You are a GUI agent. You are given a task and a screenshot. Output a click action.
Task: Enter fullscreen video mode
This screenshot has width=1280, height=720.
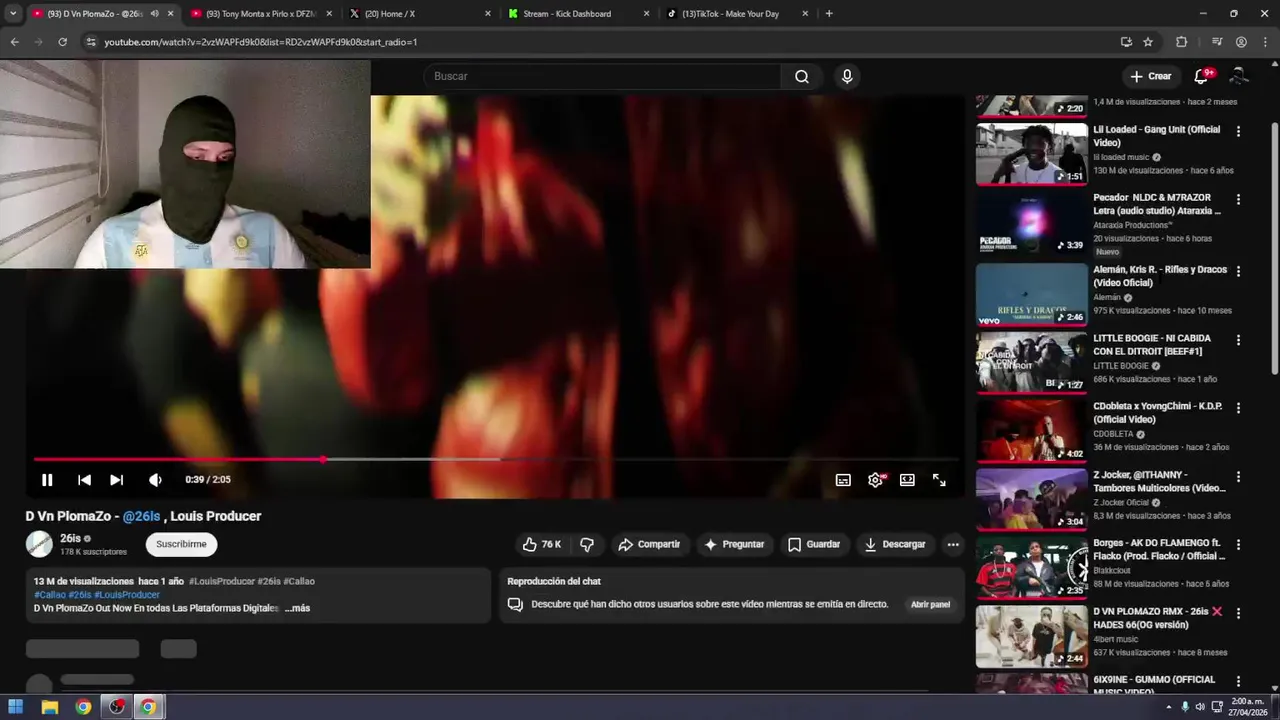point(939,480)
